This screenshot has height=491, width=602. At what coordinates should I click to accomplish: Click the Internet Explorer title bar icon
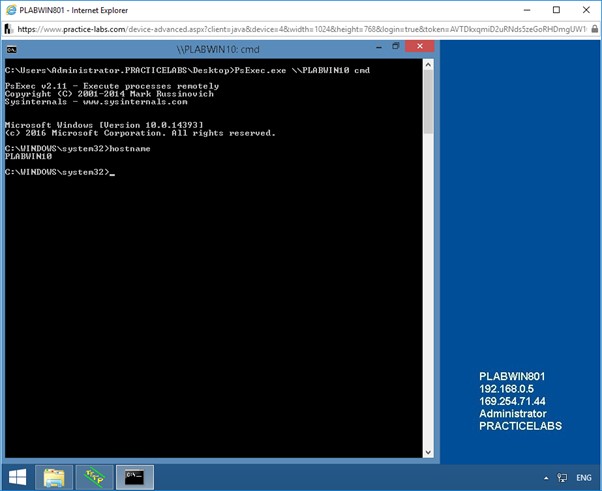pyautogui.click(x=11, y=10)
